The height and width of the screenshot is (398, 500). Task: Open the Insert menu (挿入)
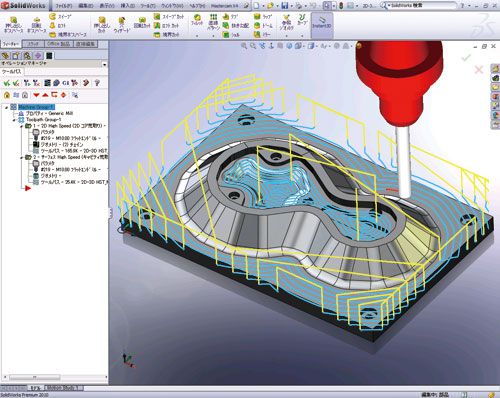[x=128, y=6]
